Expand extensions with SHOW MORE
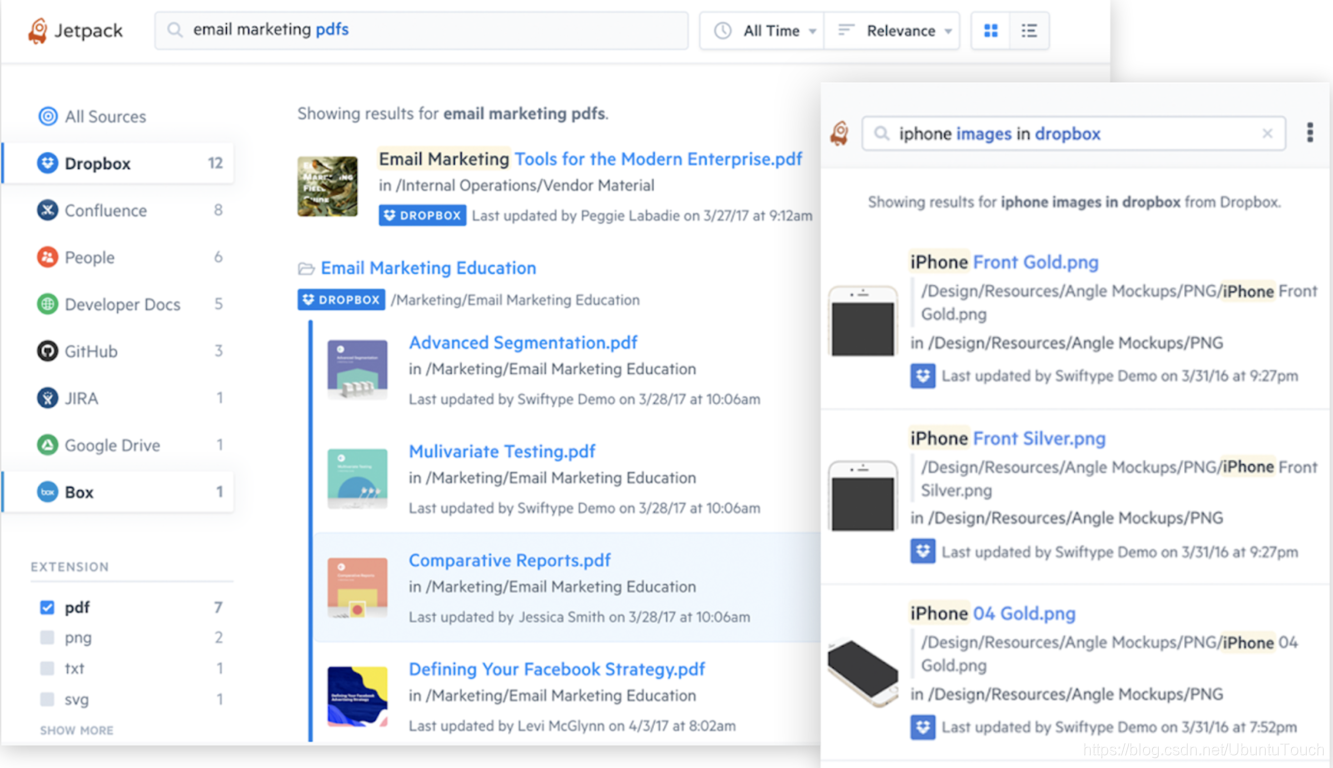Screen dimensions: 1333x768 [76, 730]
